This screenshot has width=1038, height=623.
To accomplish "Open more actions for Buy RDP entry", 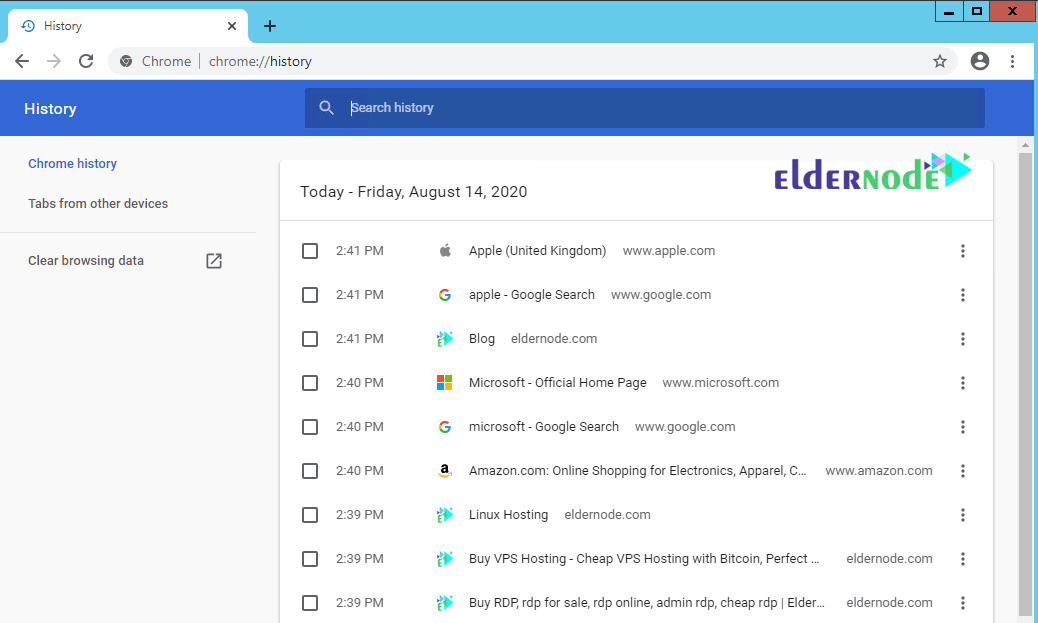I will click(x=963, y=602).
